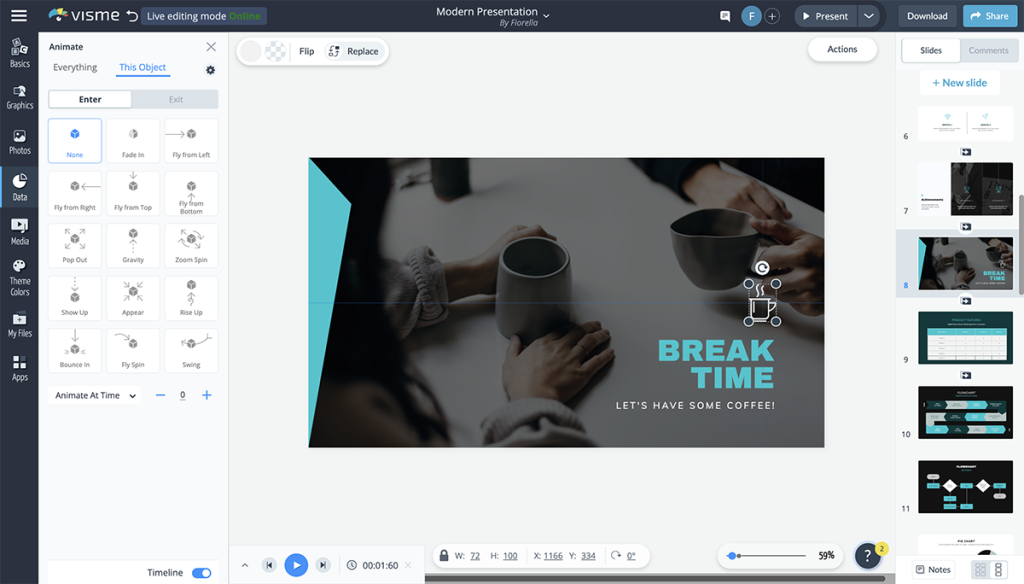Open the Modern Presentation title dropdown
The width and height of the screenshot is (1024, 584).
tap(545, 16)
